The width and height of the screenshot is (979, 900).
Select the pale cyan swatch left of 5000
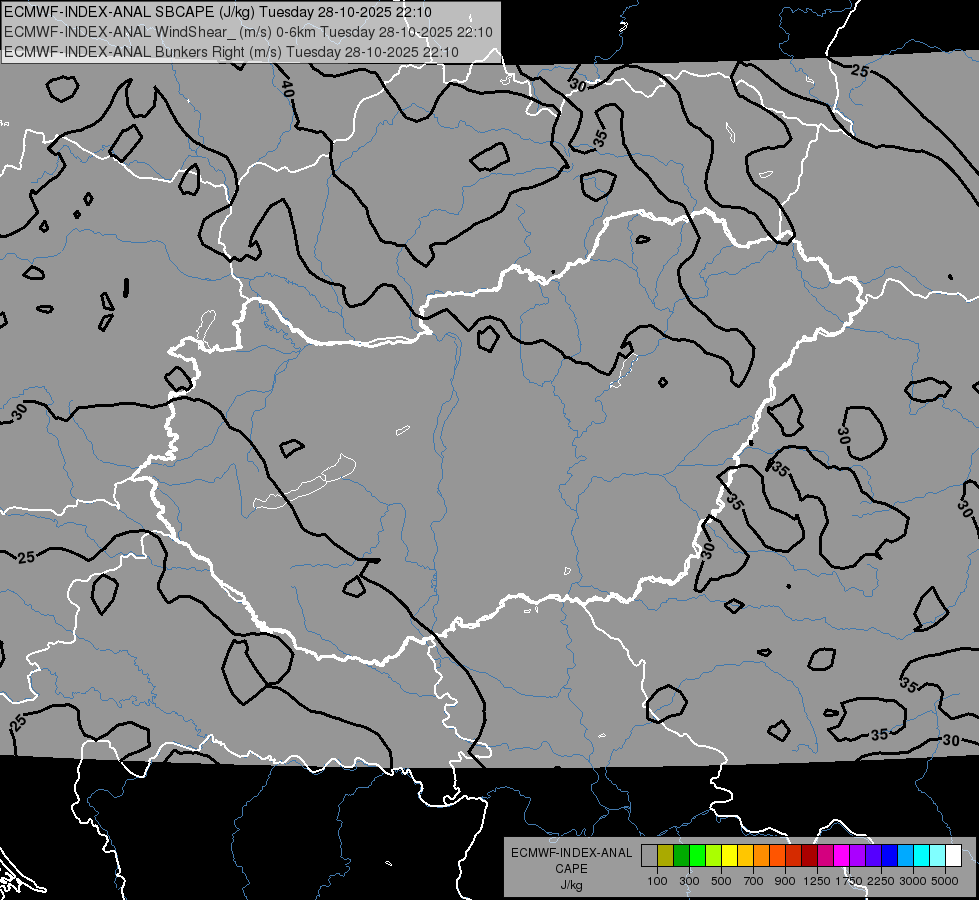938,856
